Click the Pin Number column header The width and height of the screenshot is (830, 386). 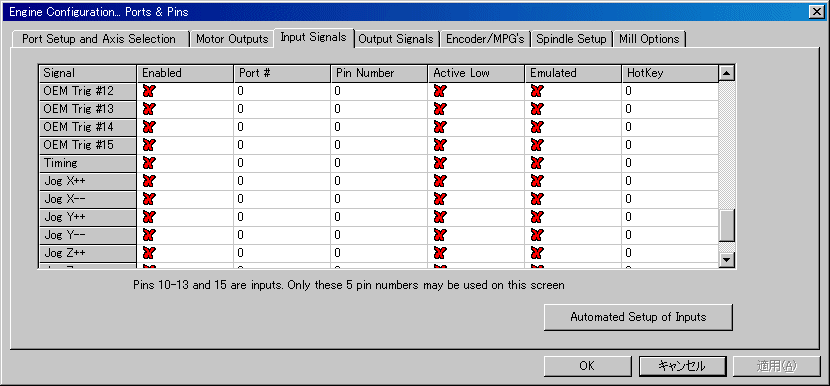coord(380,73)
